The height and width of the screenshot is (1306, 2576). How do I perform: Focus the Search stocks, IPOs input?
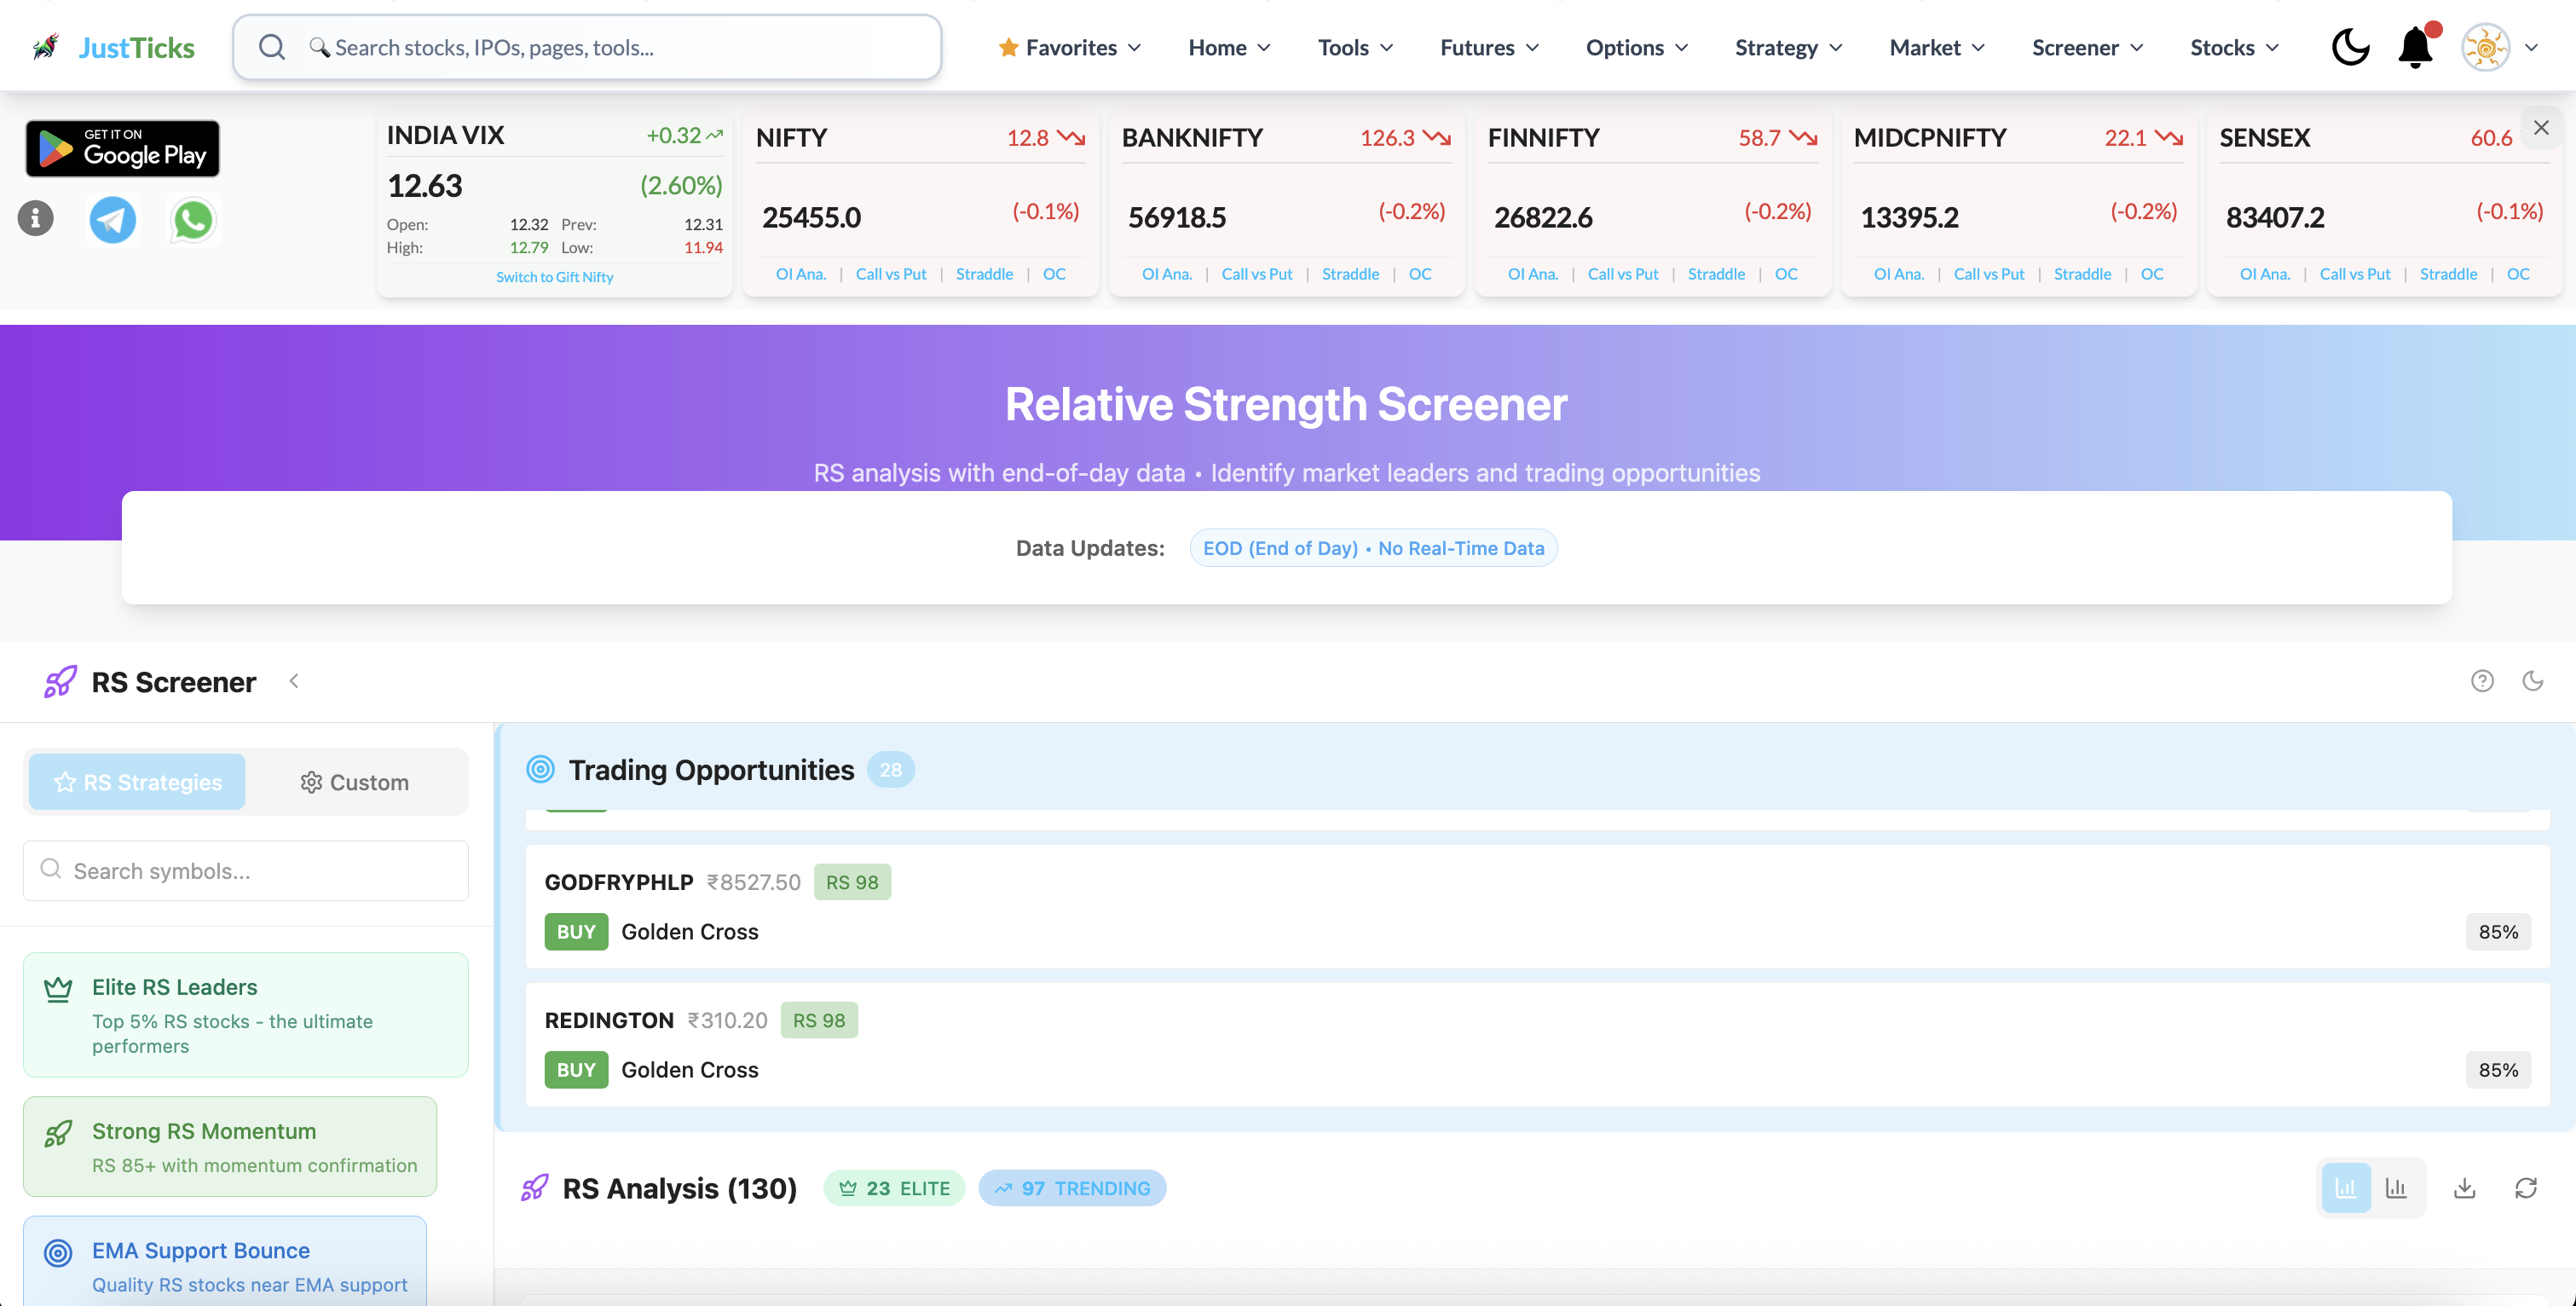click(587, 47)
